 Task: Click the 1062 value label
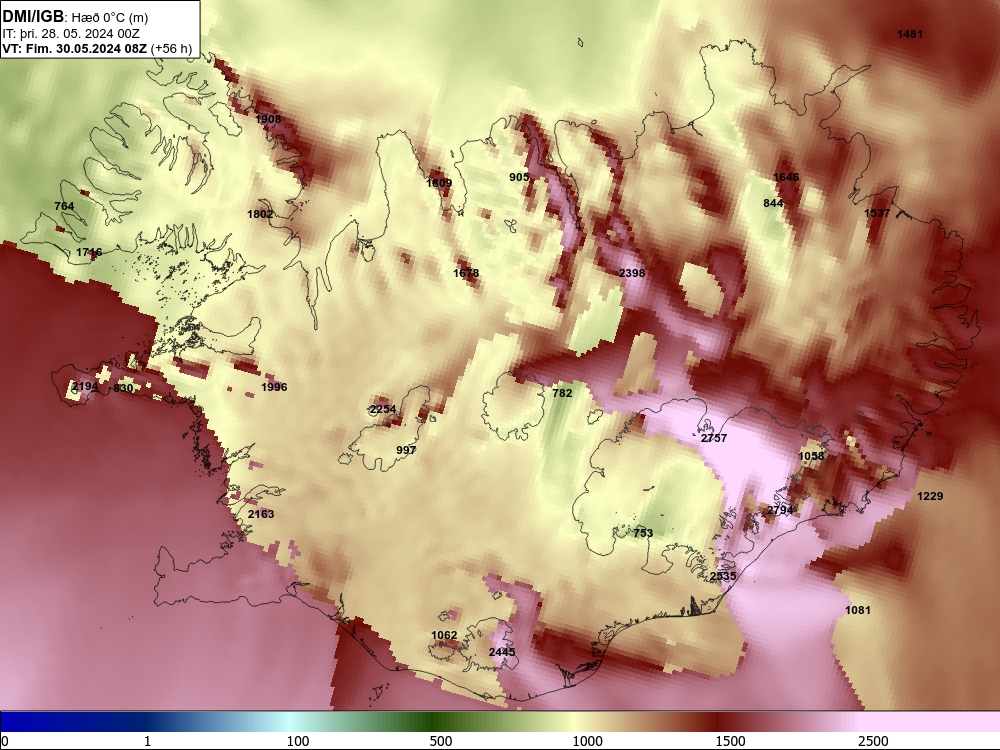(x=444, y=635)
